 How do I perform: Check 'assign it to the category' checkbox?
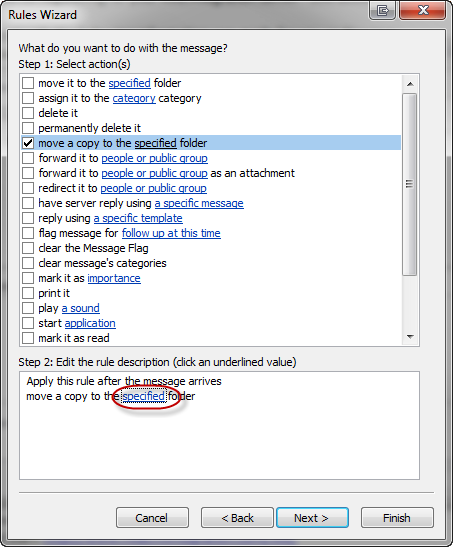point(28,98)
